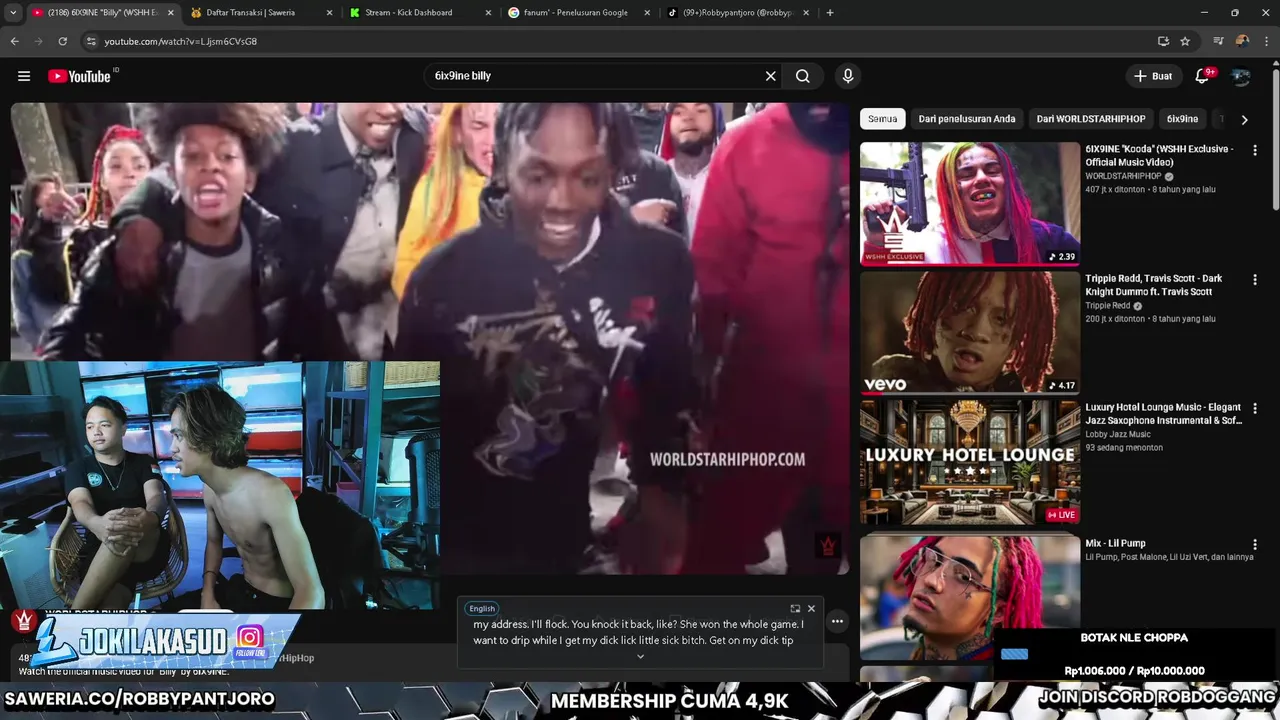Viewport: 1280px width, 720px height.
Task: Open the Lobby Jazz Music channel name
Action: coord(1118,434)
